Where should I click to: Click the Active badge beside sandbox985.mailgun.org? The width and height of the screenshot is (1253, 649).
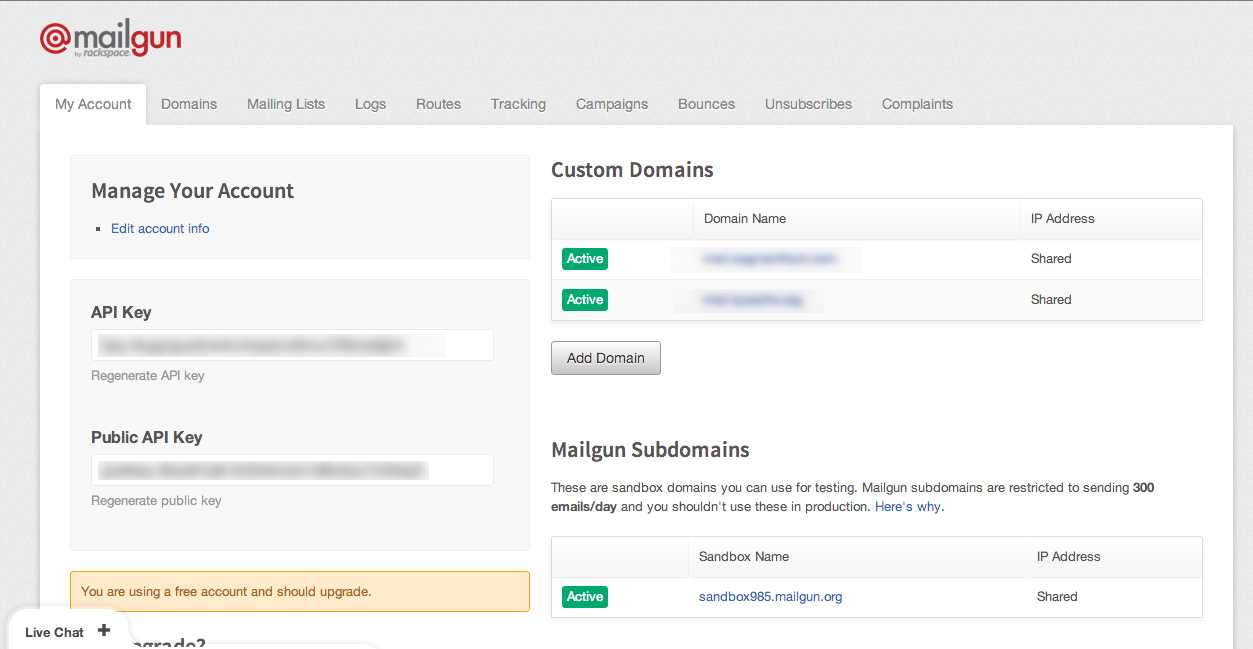pyautogui.click(x=585, y=597)
